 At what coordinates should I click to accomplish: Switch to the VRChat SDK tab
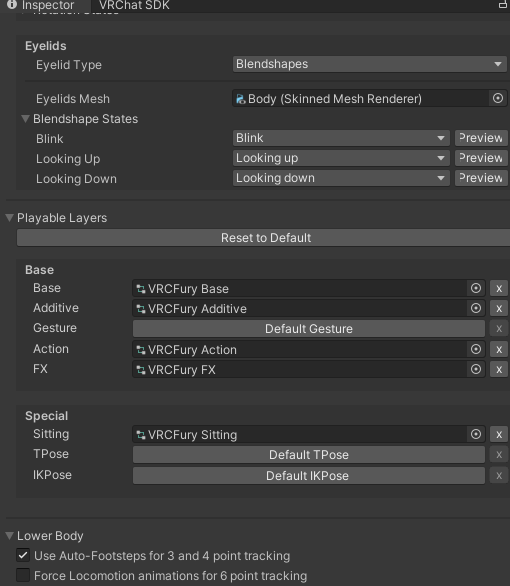[134, 5]
